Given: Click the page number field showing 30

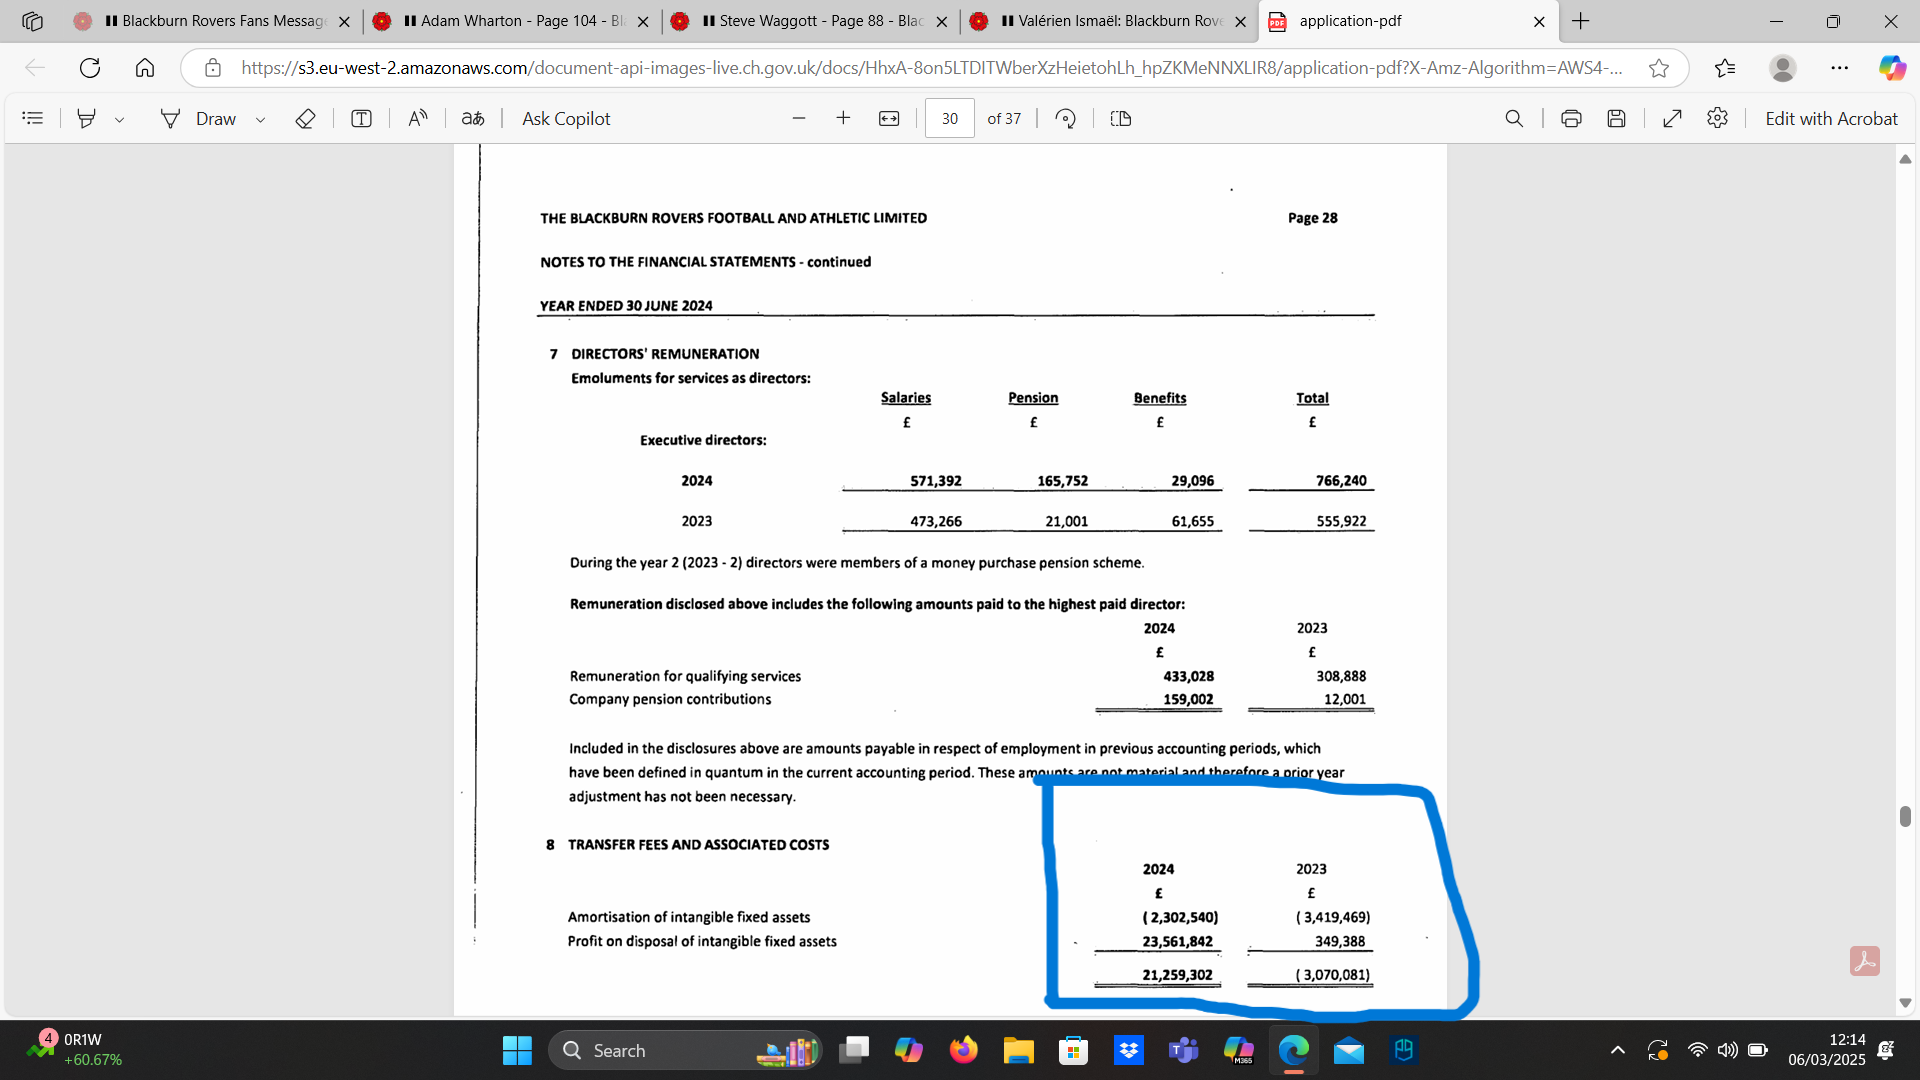Looking at the screenshot, I should pyautogui.click(x=950, y=118).
